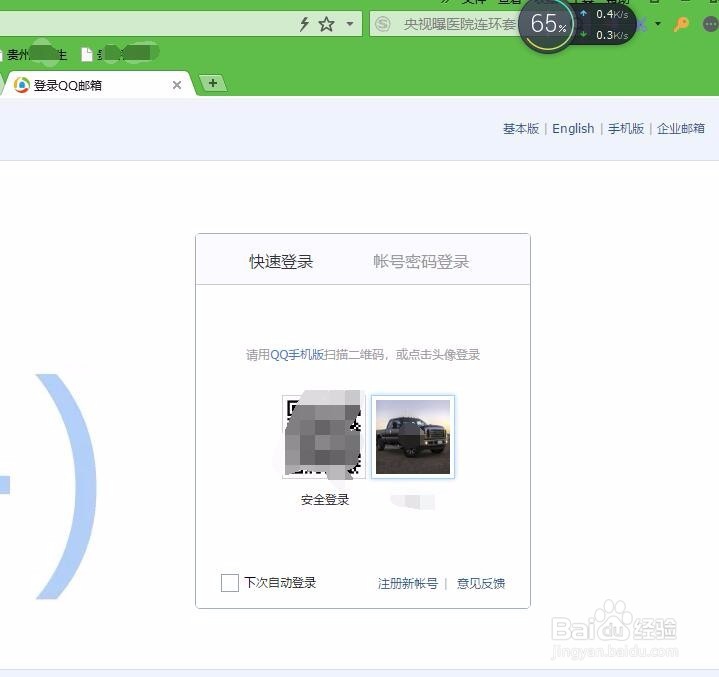719x677 pixels.
Task: Open a new tab with plus button
Action: (213, 83)
